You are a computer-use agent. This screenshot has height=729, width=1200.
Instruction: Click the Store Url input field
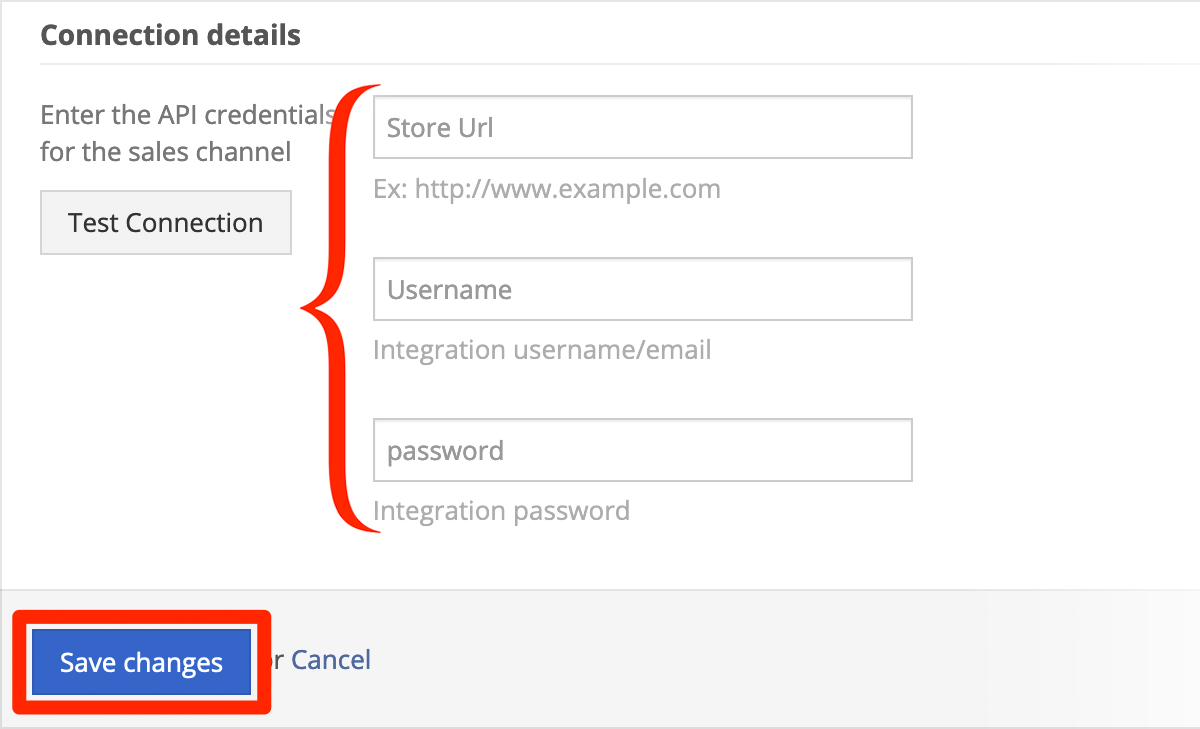click(643, 127)
